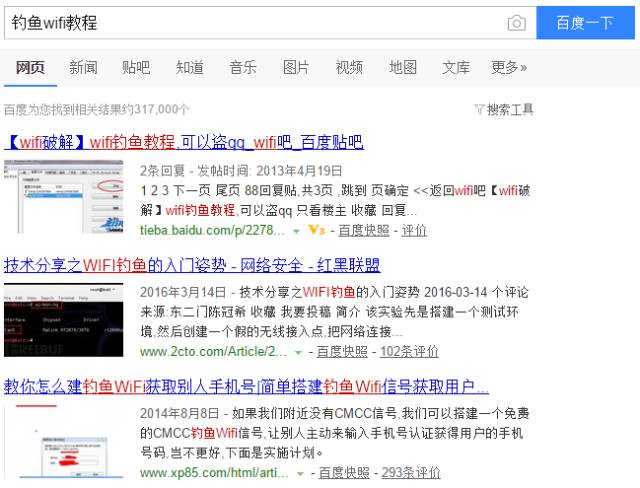Expand the arrow next to www.xp85.com URL

pyautogui.click(x=300, y=474)
